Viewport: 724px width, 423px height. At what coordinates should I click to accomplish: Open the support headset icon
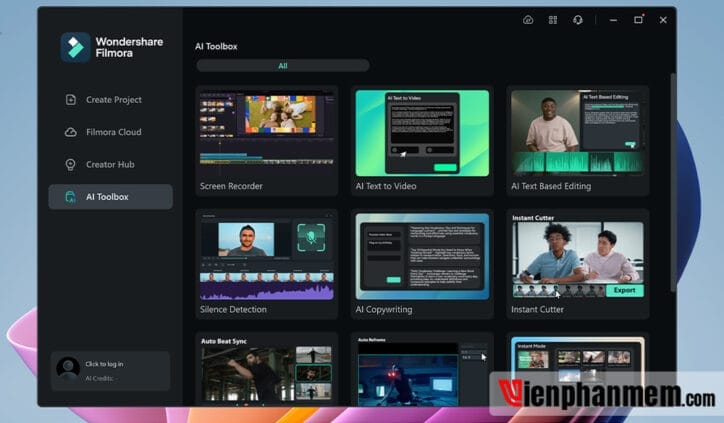point(578,20)
